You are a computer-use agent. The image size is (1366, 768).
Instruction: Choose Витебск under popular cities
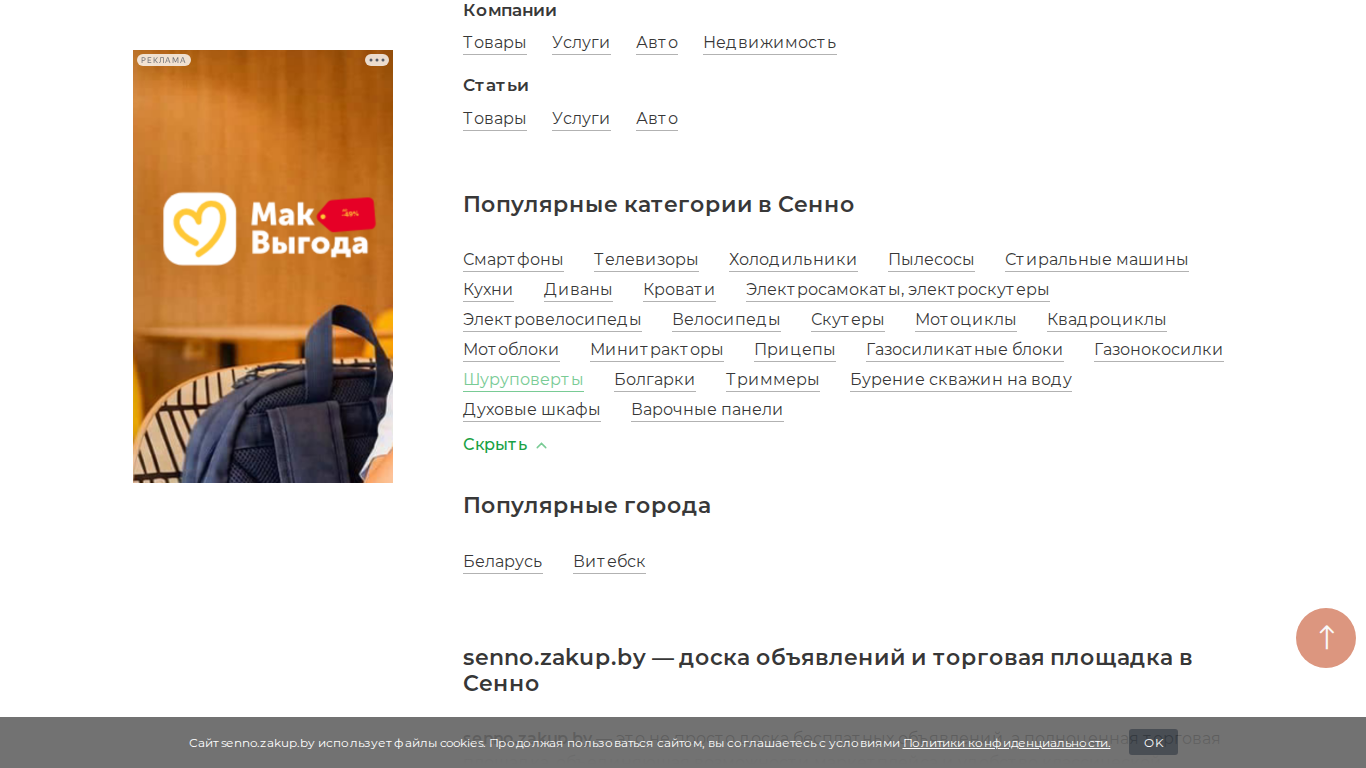609,562
